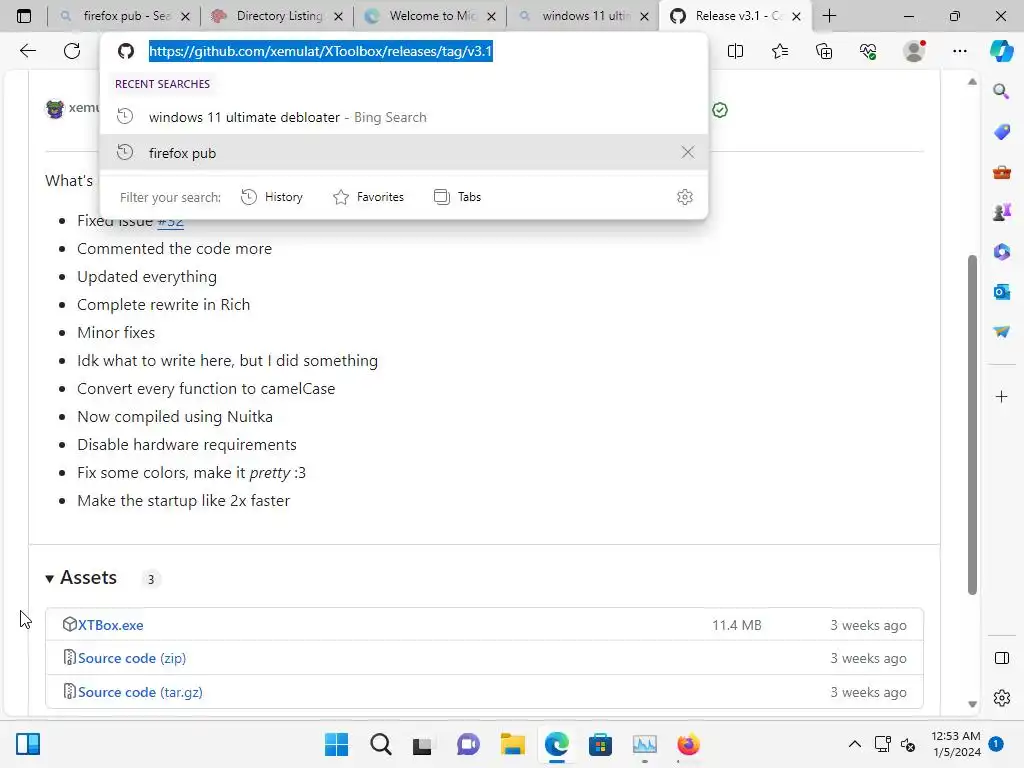The width and height of the screenshot is (1024, 768).
Task: Filter search by Tabs
Action: pos(457,197)
